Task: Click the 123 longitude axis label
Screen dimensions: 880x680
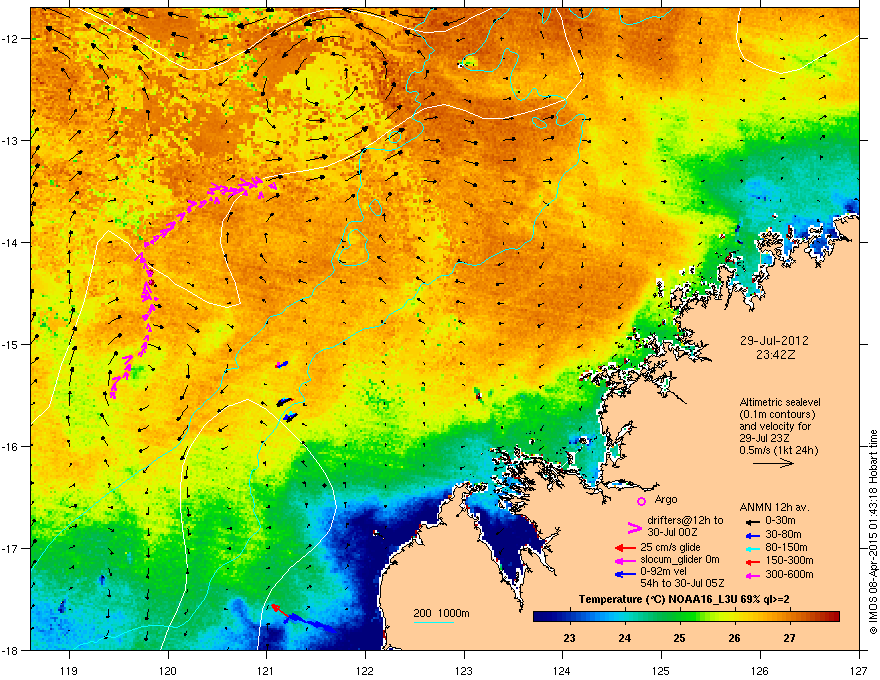Action: [464, 670]
